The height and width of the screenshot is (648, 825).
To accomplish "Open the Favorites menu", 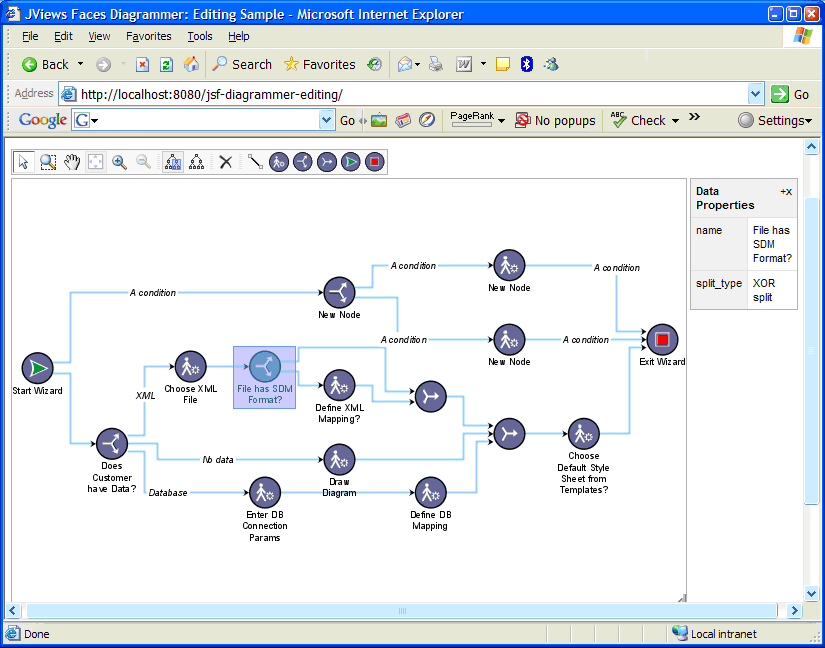I will click(148, 36).
